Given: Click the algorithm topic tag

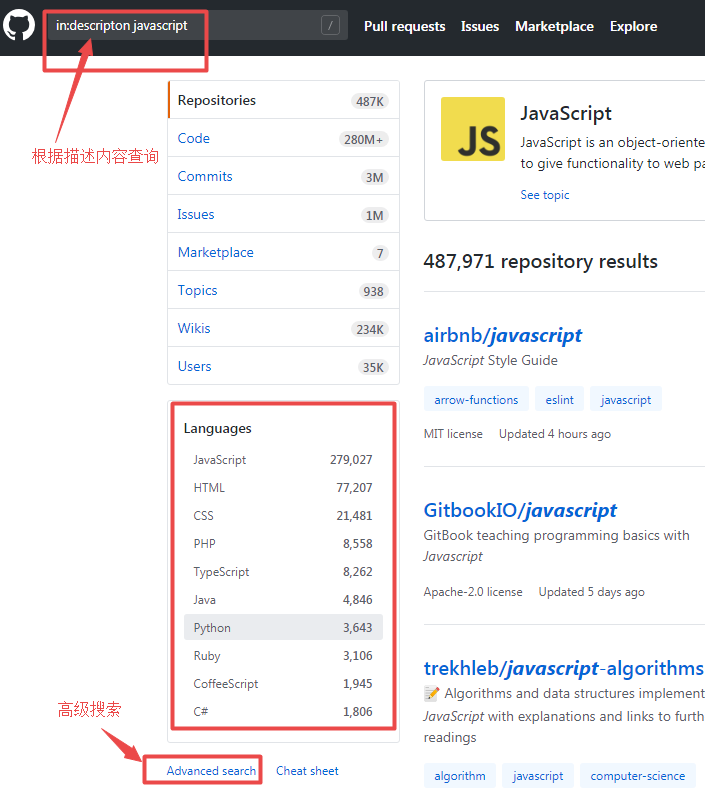Looking at the screenshot, I should tap(460, 776).
